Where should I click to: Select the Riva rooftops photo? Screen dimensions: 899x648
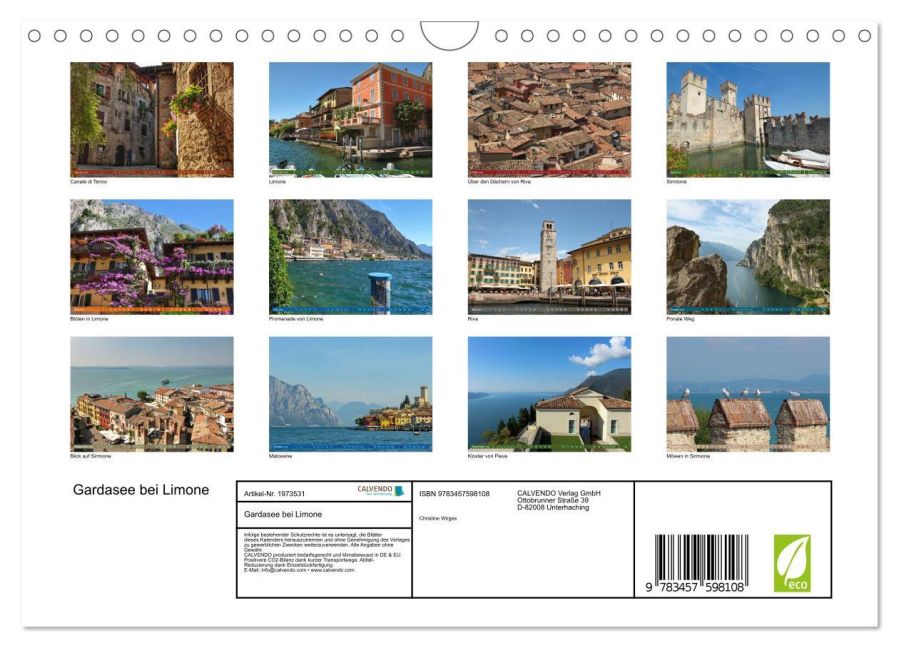coord(549,119)
